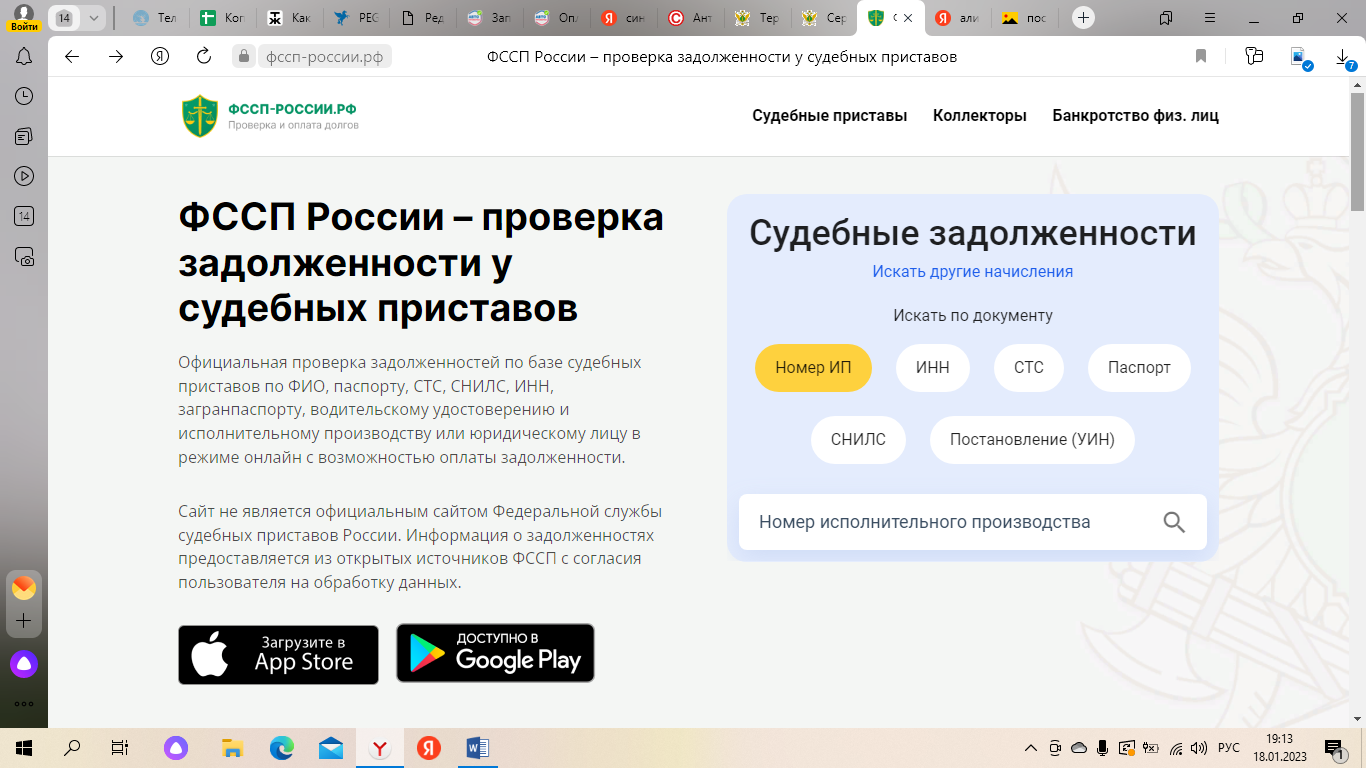The height and width of the screenshot is (768, 1366).
Task: Select Номер ИП document option
Action: pos(813,367)
